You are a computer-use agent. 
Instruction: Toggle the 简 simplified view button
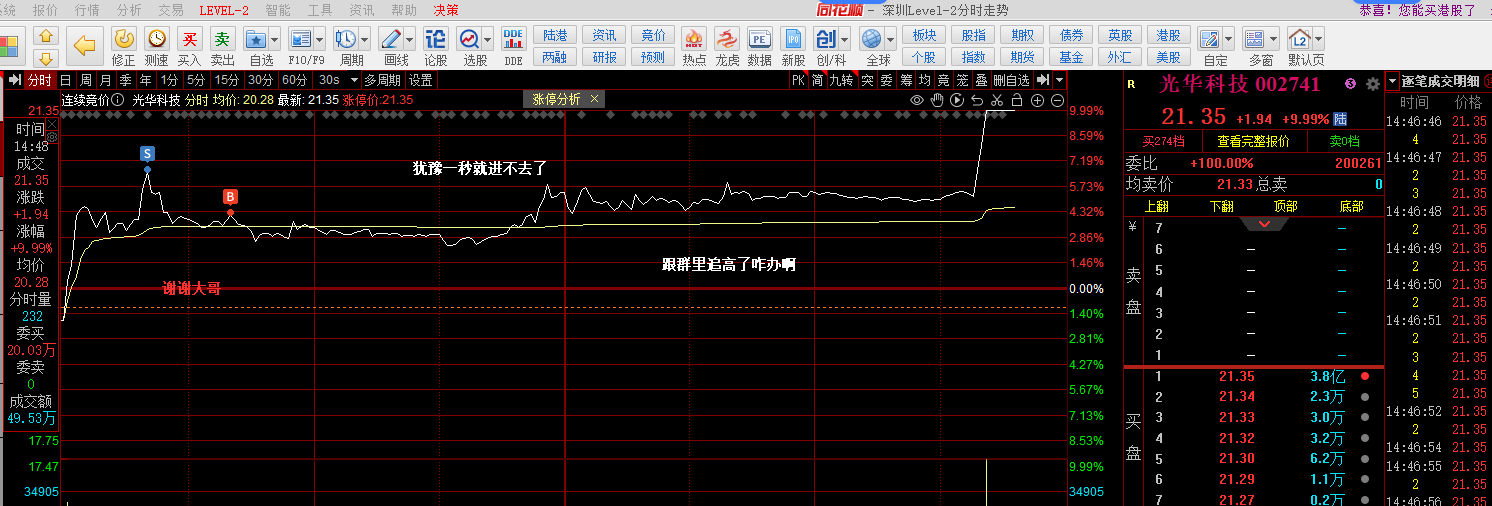pos(818,80)
